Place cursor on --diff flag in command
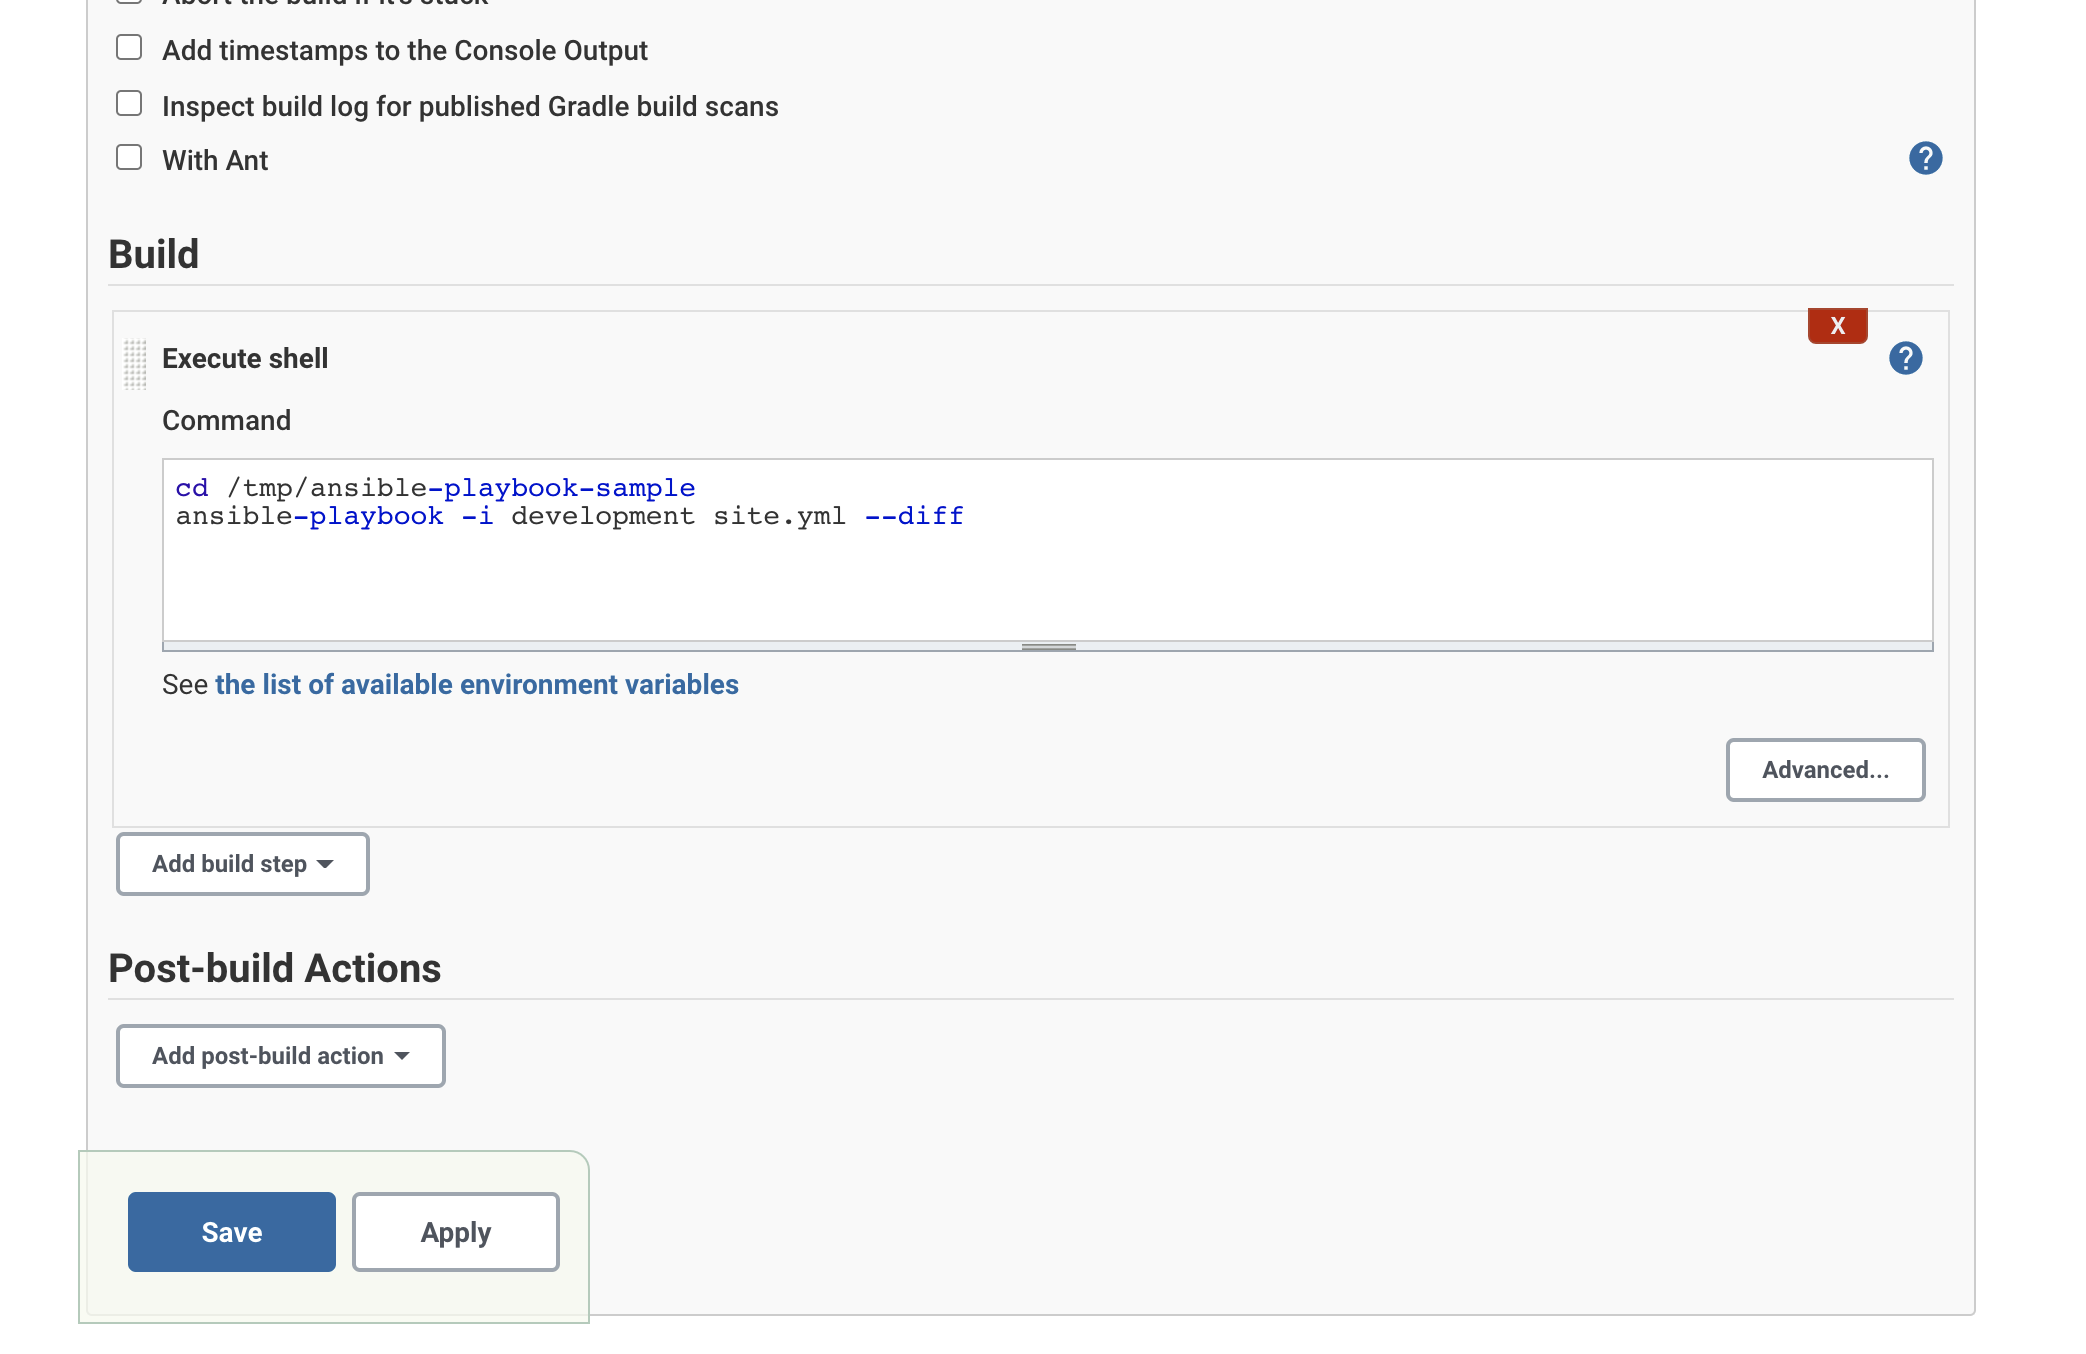The image size is (2086, 1354). click(913, 516)
